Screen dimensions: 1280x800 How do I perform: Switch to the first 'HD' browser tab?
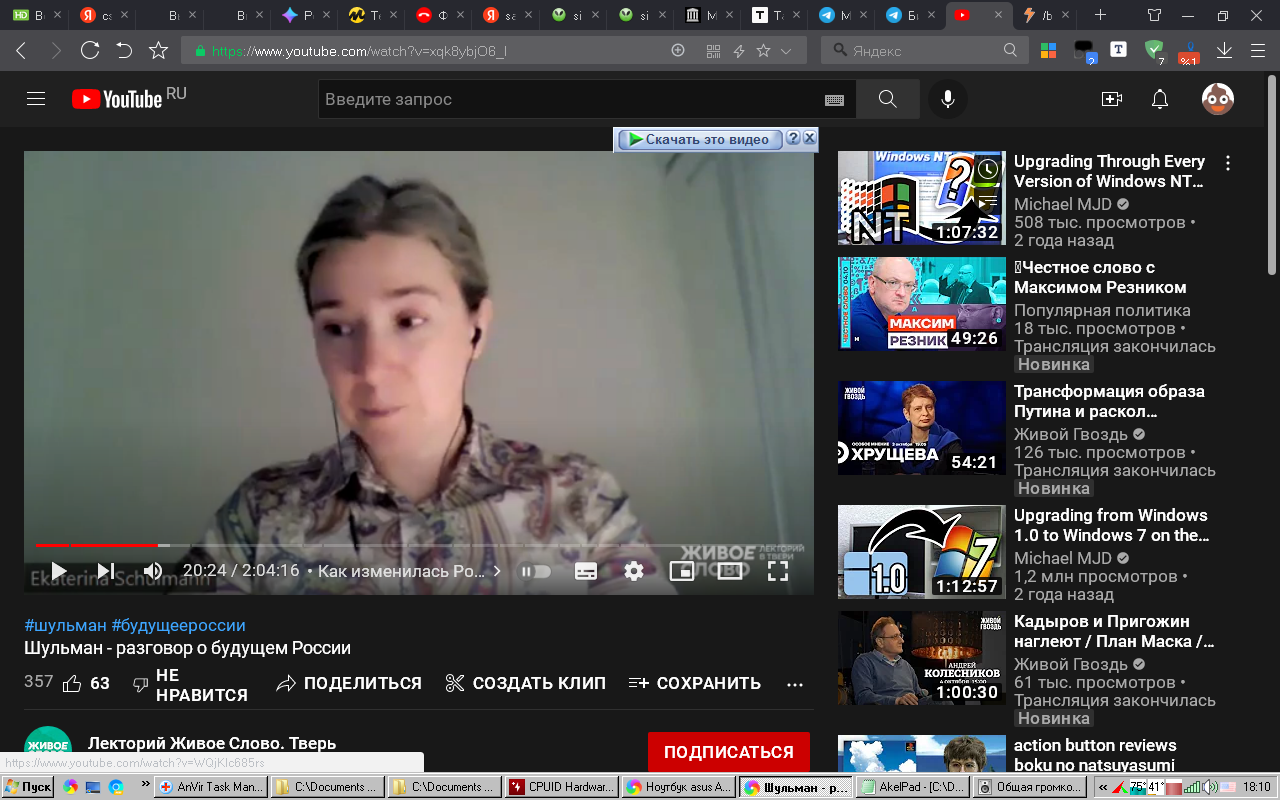click(x=35, y=15)
